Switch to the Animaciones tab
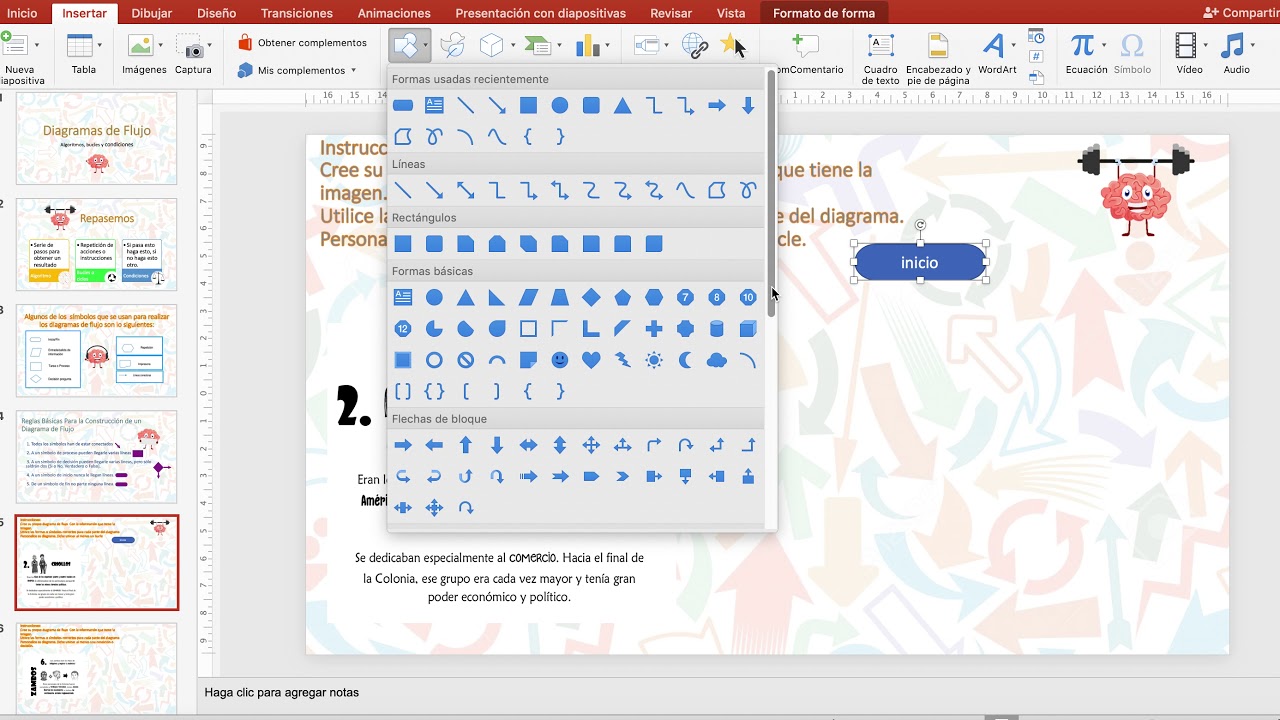Image resolution: width=1280 pixels, height=720 pixels. tap(394, 13)
